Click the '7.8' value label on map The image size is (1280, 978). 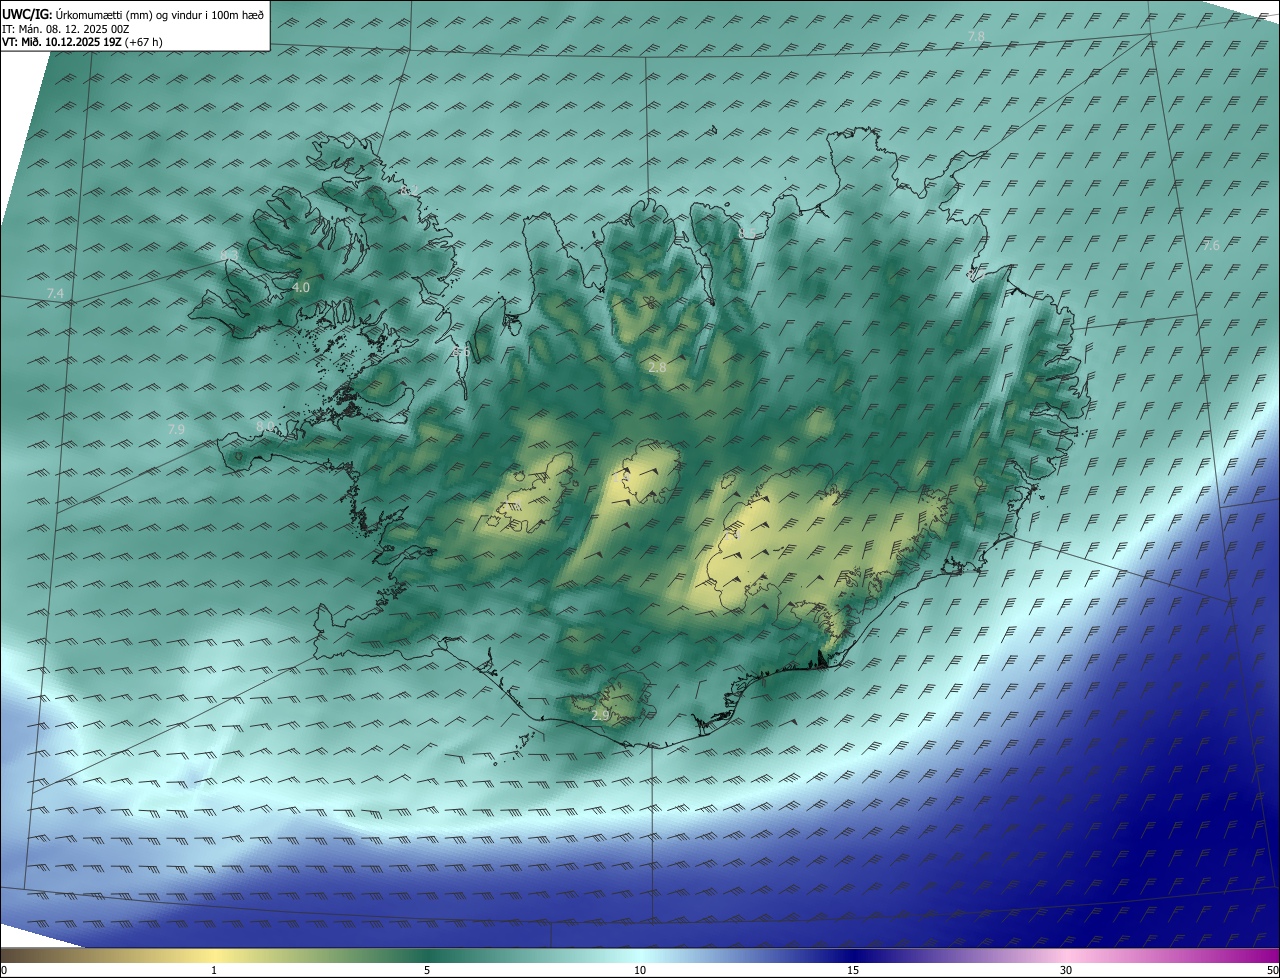pos(977,36)
